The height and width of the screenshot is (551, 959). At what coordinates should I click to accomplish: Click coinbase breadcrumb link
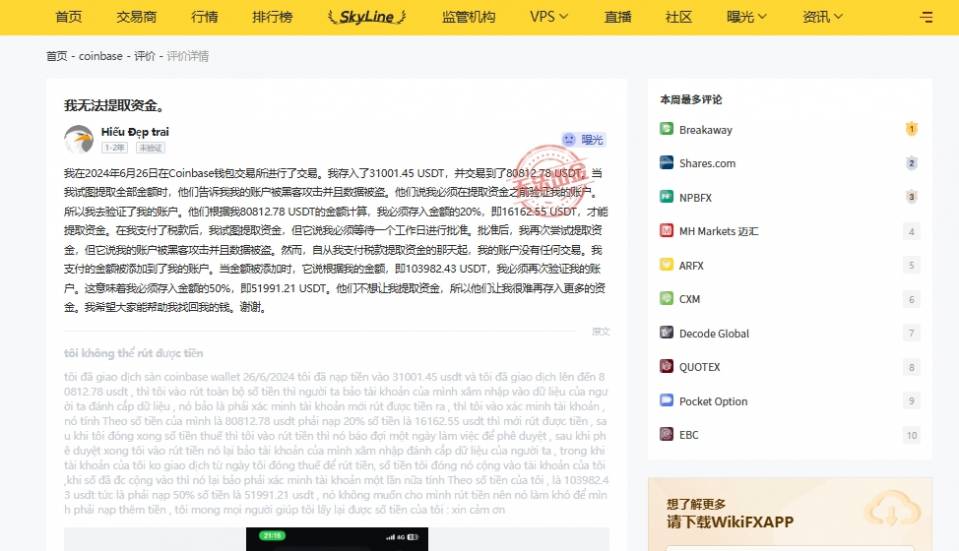click(100, 56)
